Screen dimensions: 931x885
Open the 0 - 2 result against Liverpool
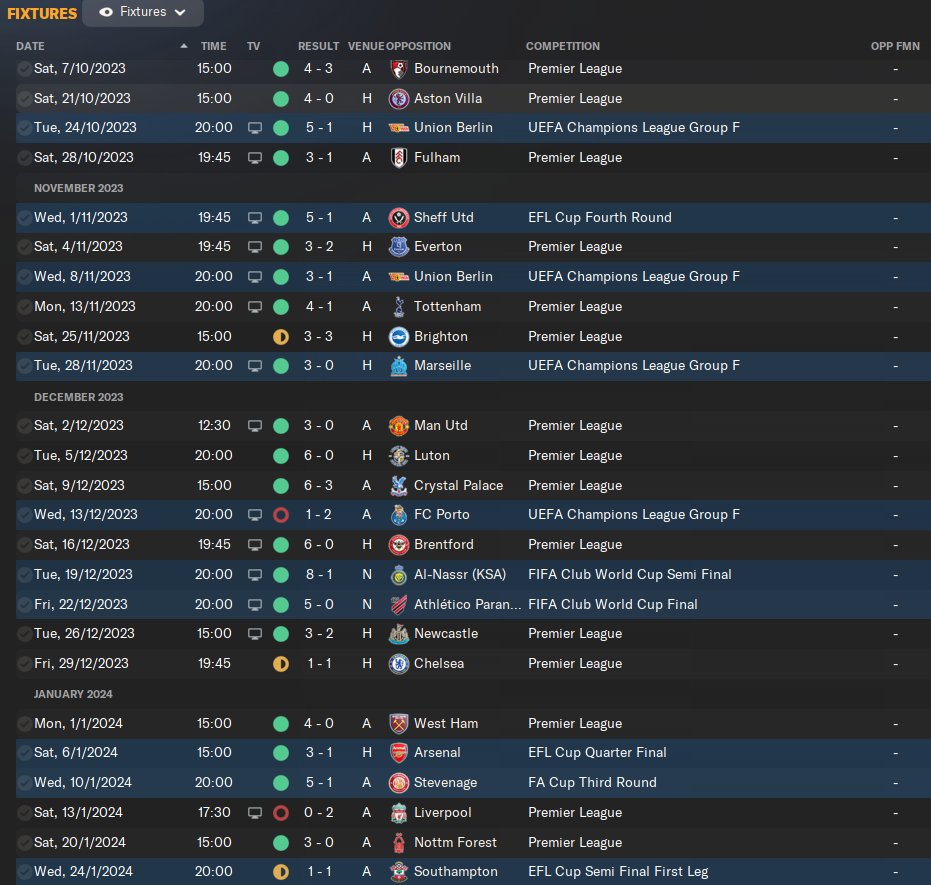pos(319,813)
